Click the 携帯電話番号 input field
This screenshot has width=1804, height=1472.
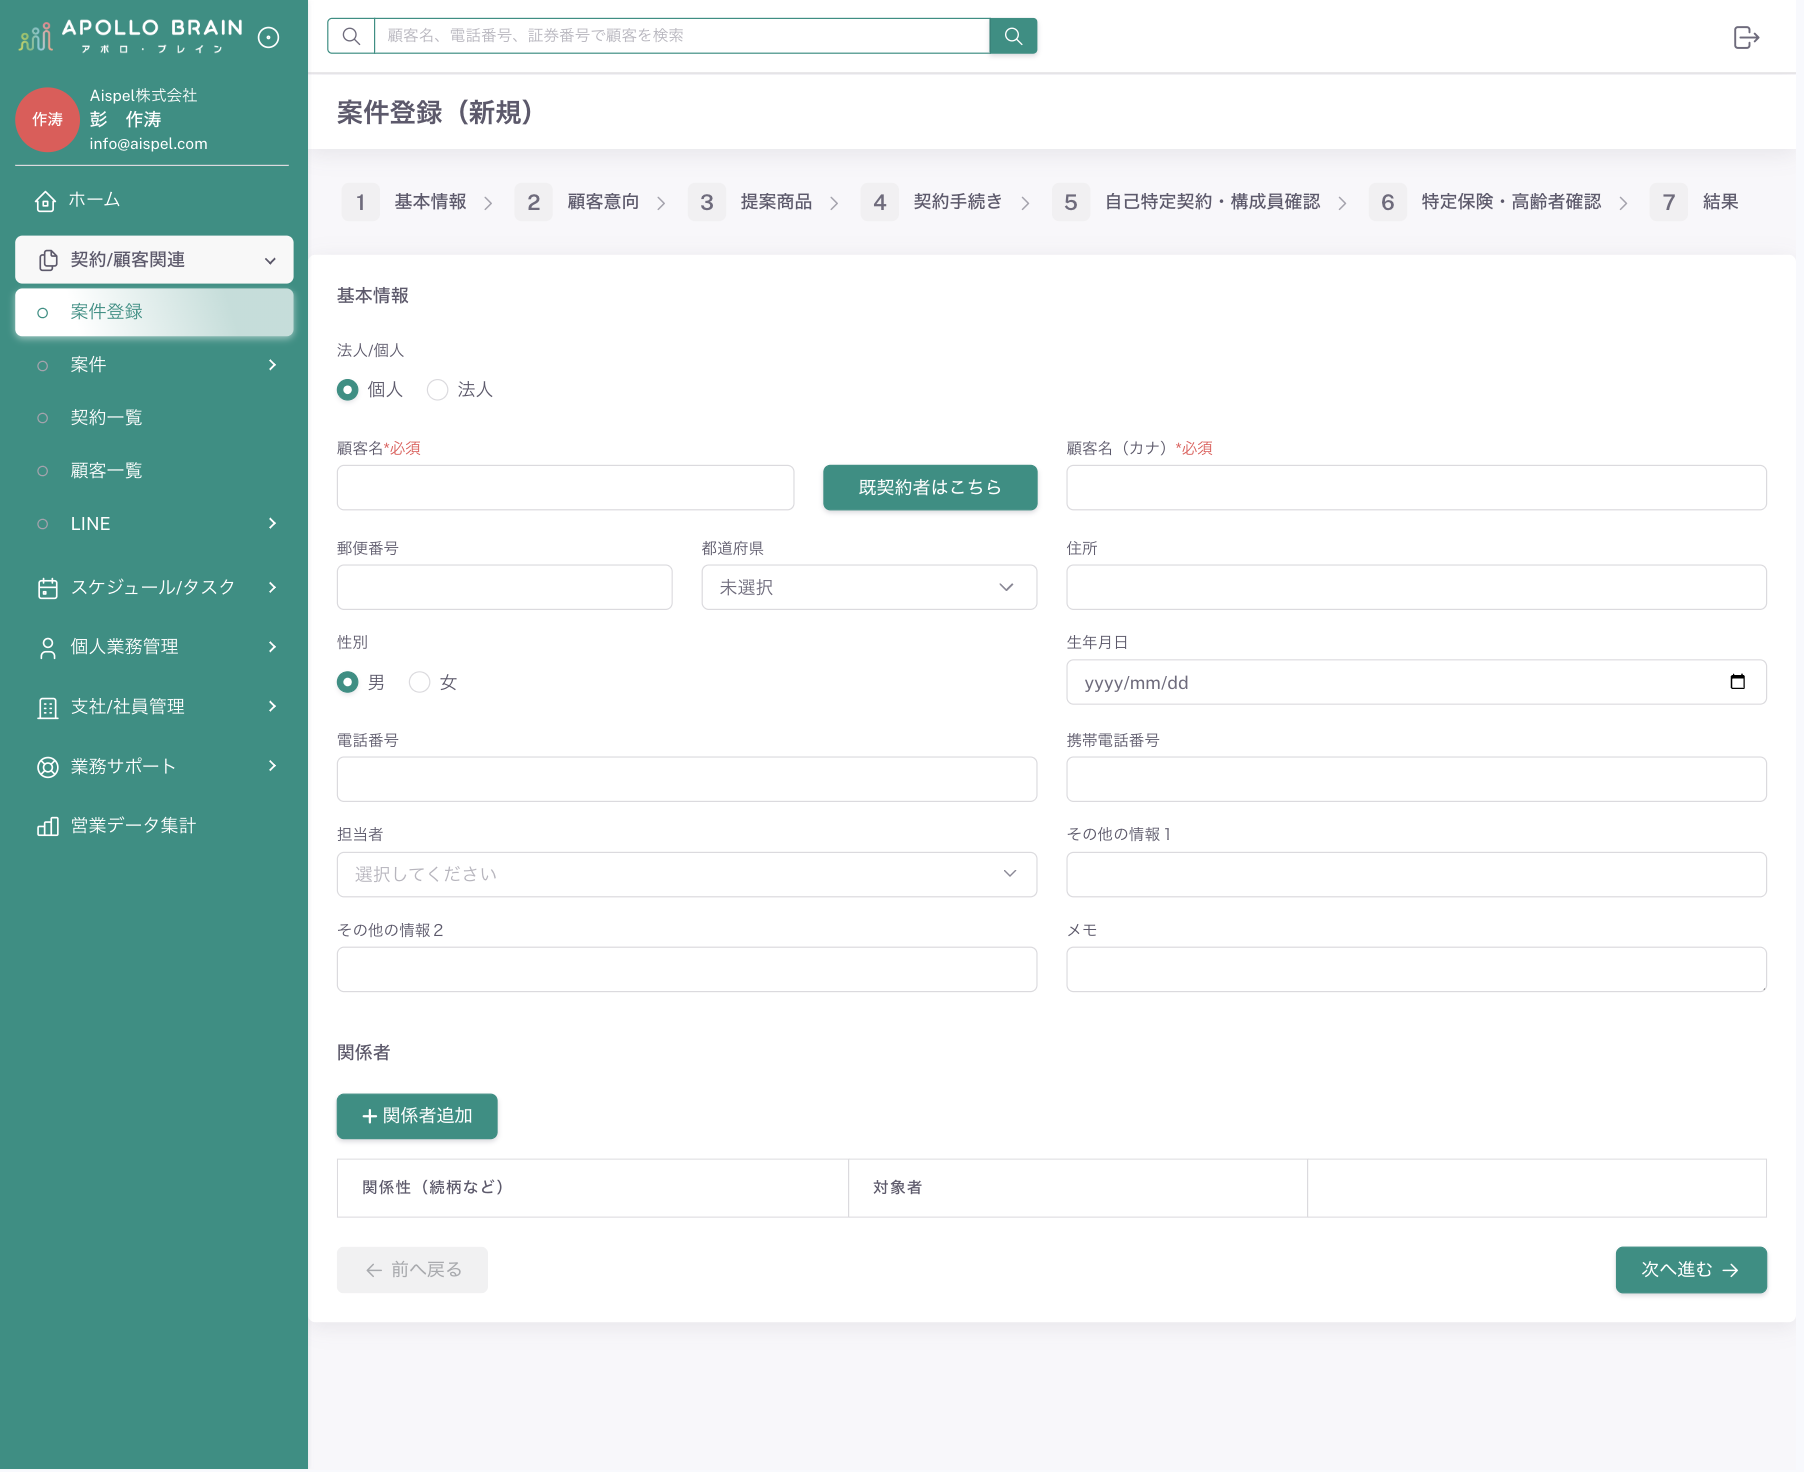1416,779
